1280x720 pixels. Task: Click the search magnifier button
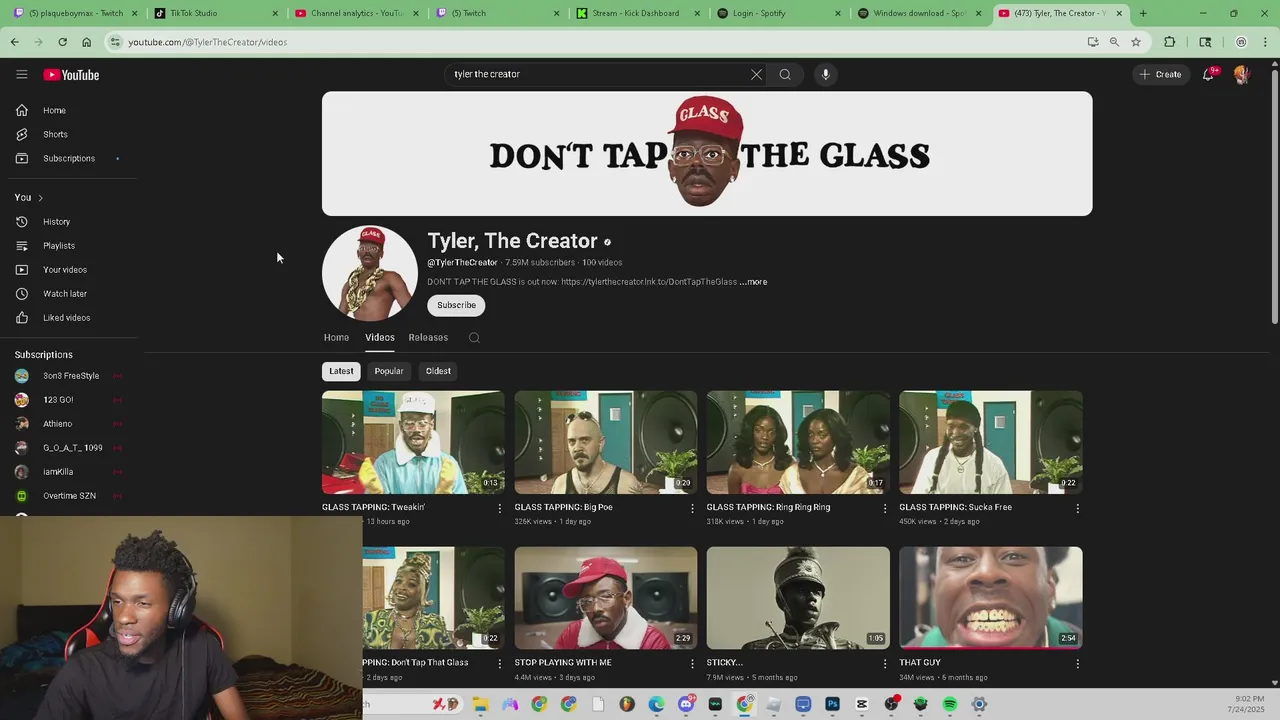point(785,74)
